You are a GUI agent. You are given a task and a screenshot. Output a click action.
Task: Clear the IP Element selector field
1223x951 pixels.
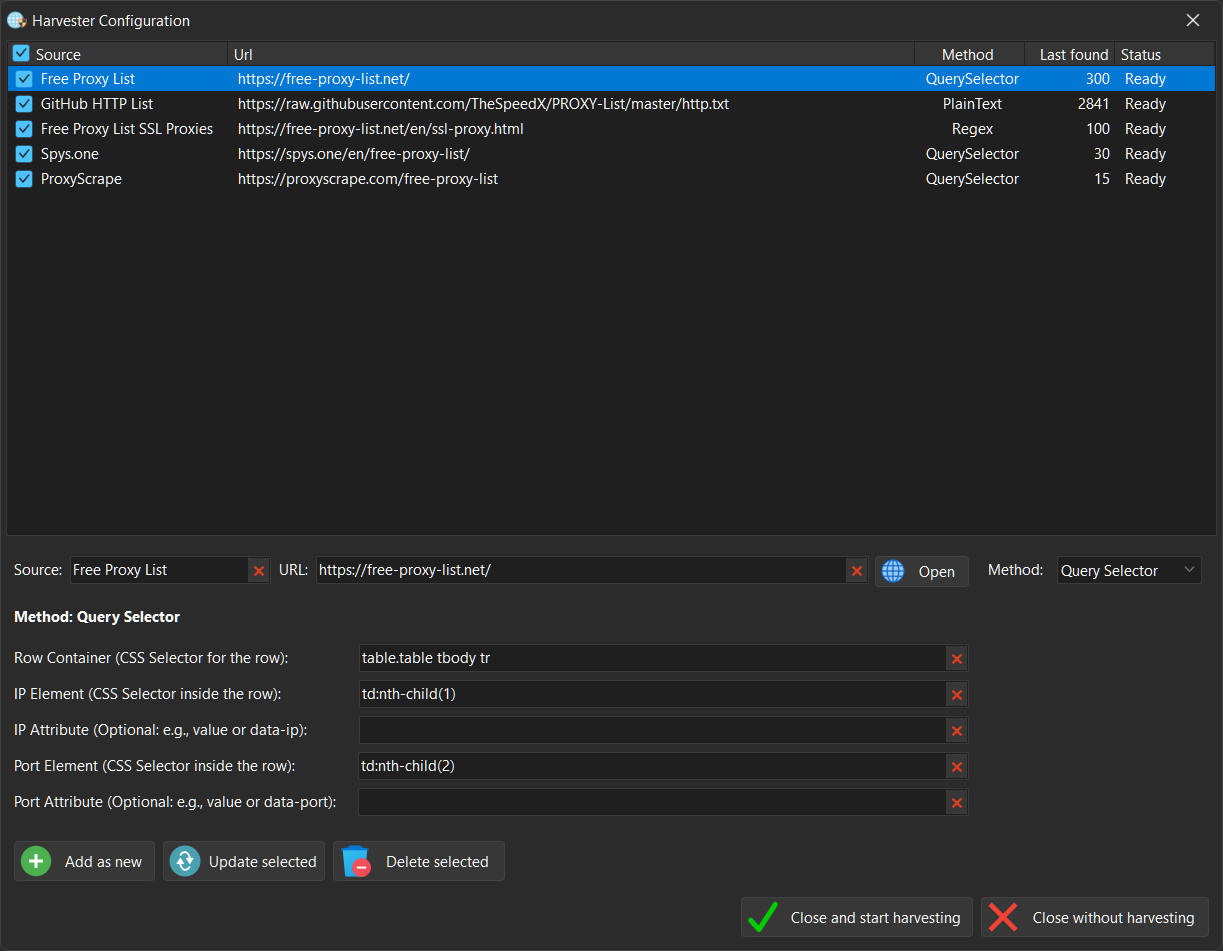tap(957, 695)
